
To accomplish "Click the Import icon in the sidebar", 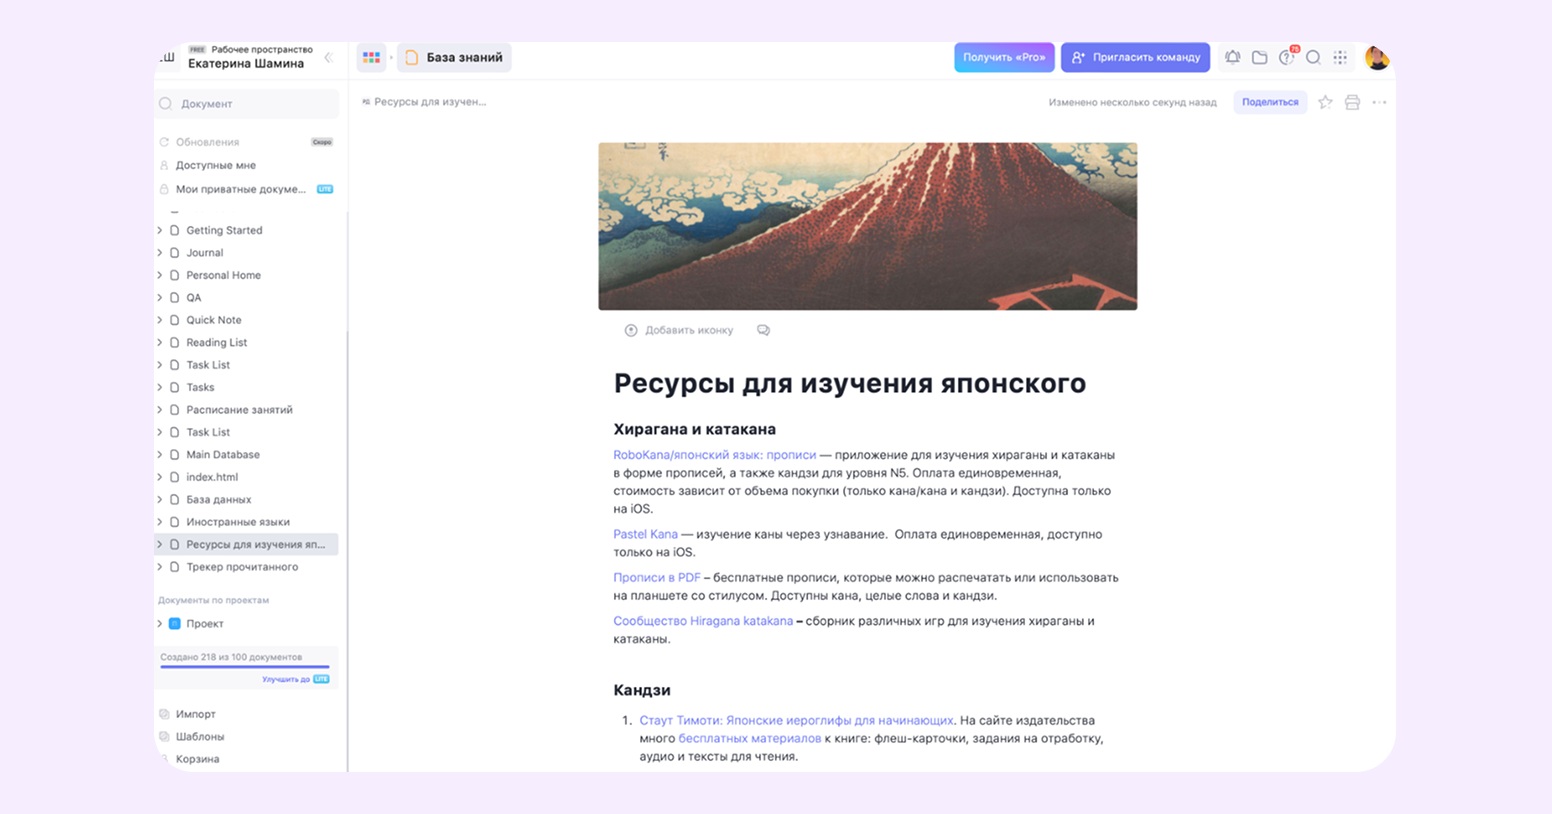I will [164, 714].
